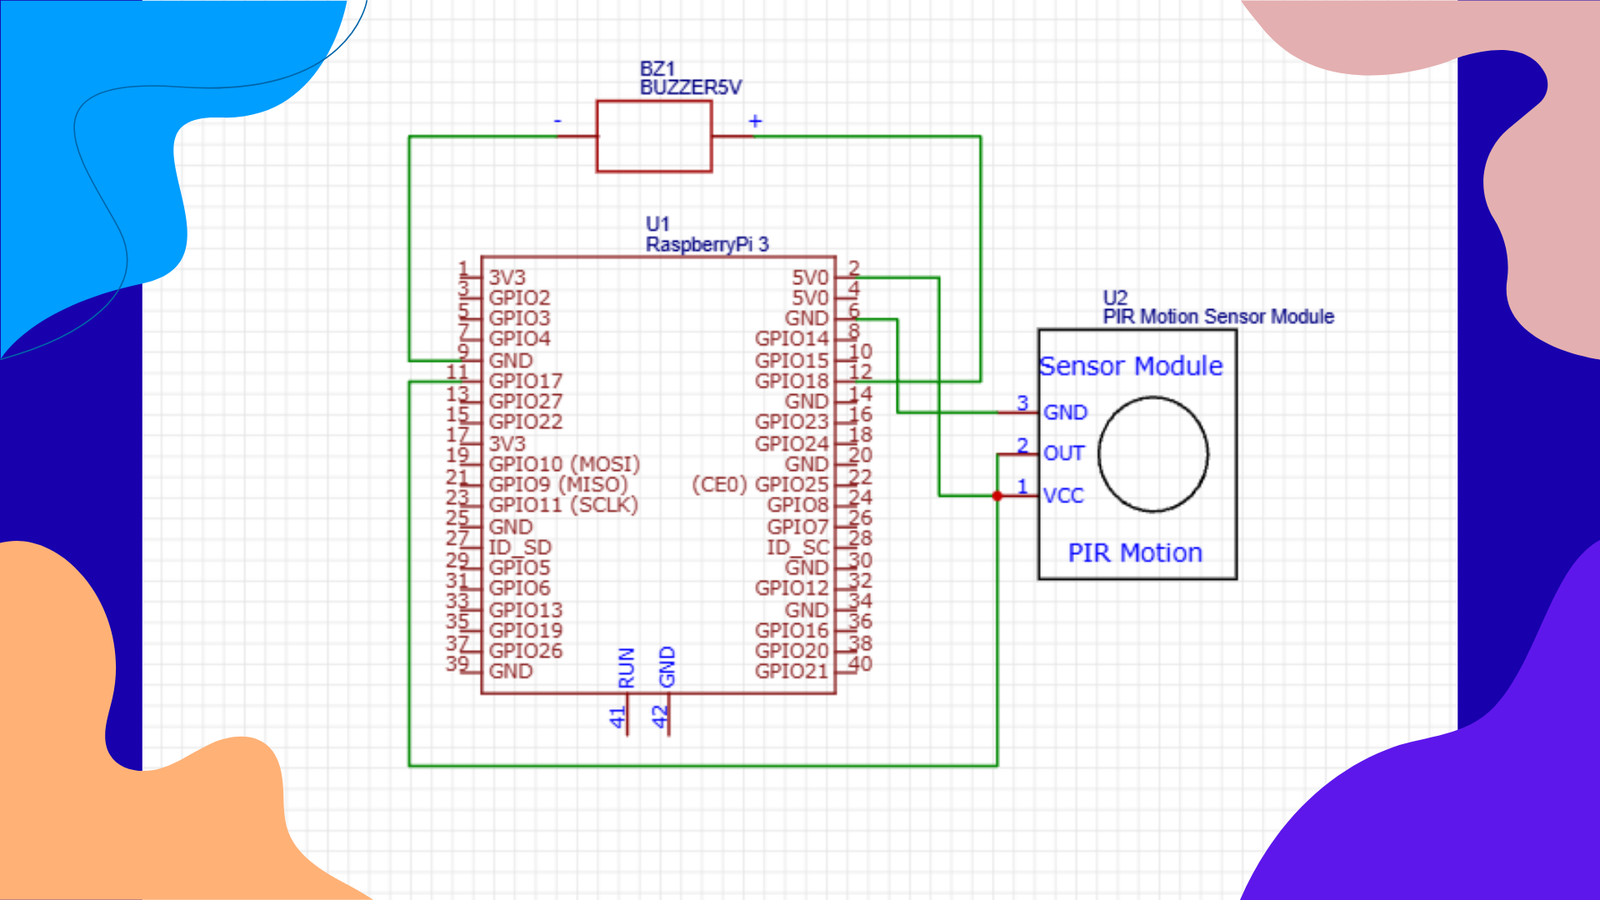This screenshot has height=900, width=1600.
Task: Click the GND label at pin 6
Action: [x=807, y=318]
